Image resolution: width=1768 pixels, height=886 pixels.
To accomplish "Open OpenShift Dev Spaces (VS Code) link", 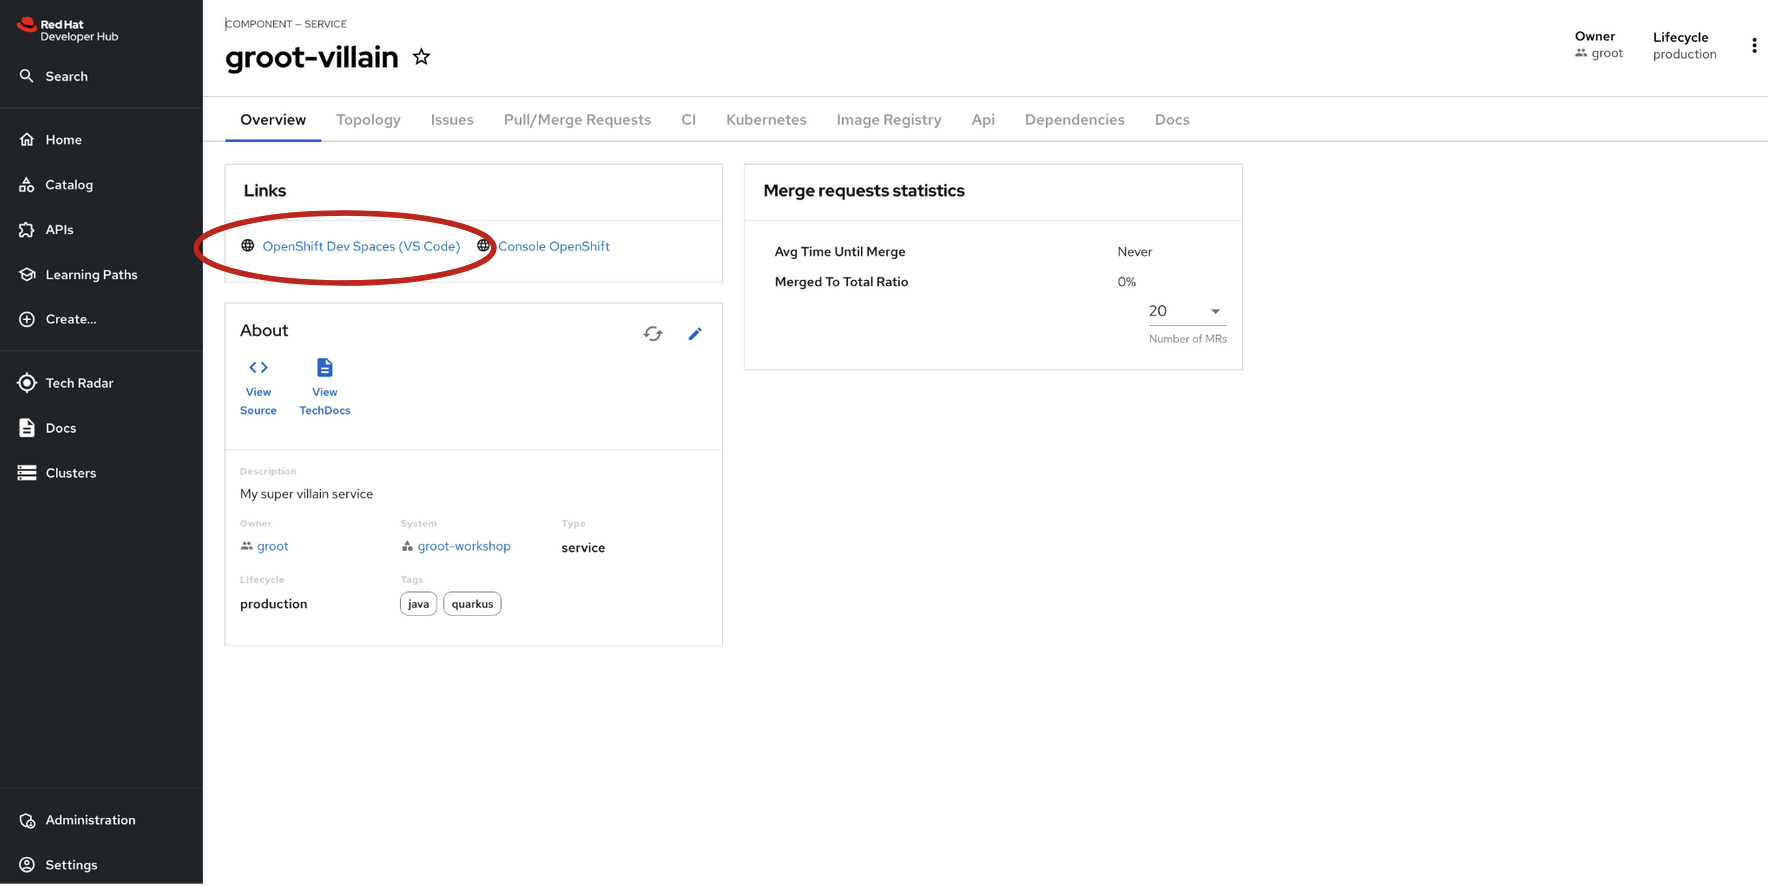I will [x=361, y=246].
